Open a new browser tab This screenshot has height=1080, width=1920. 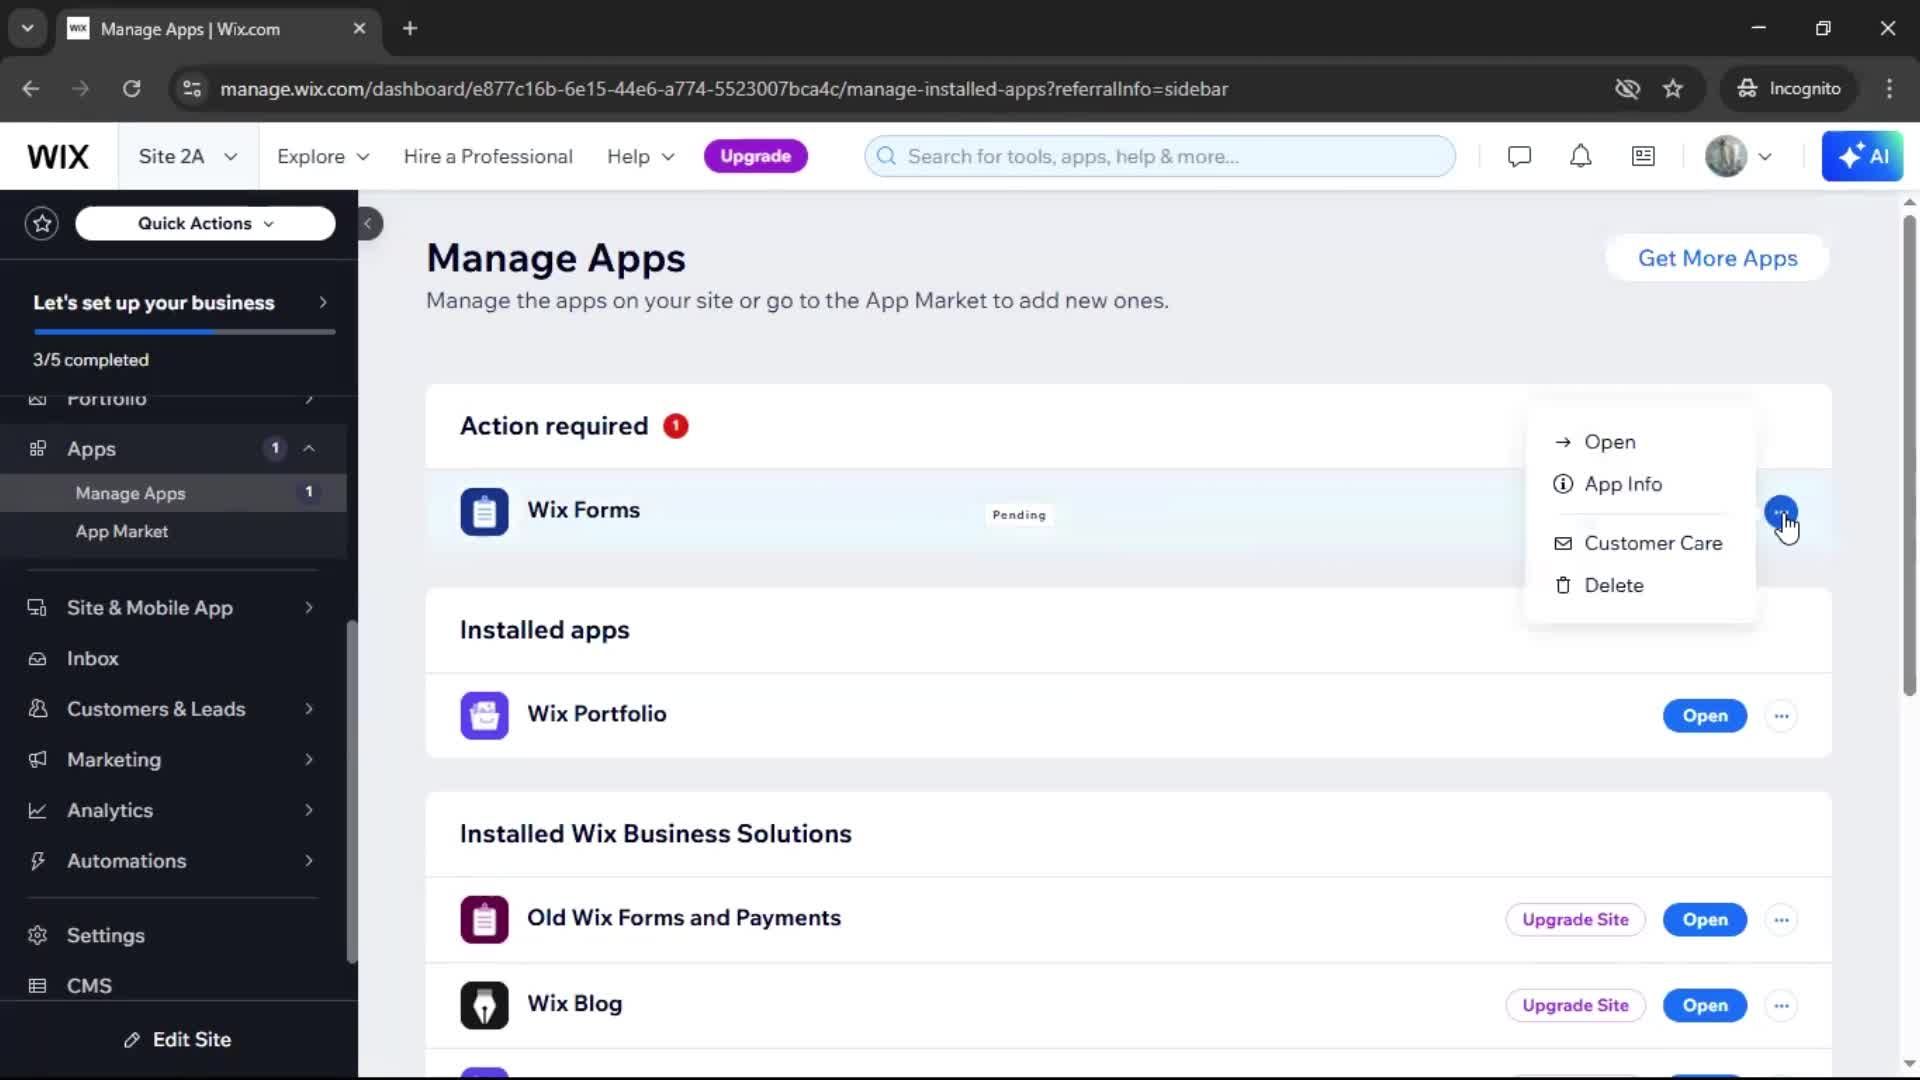[x=410, y=29]
